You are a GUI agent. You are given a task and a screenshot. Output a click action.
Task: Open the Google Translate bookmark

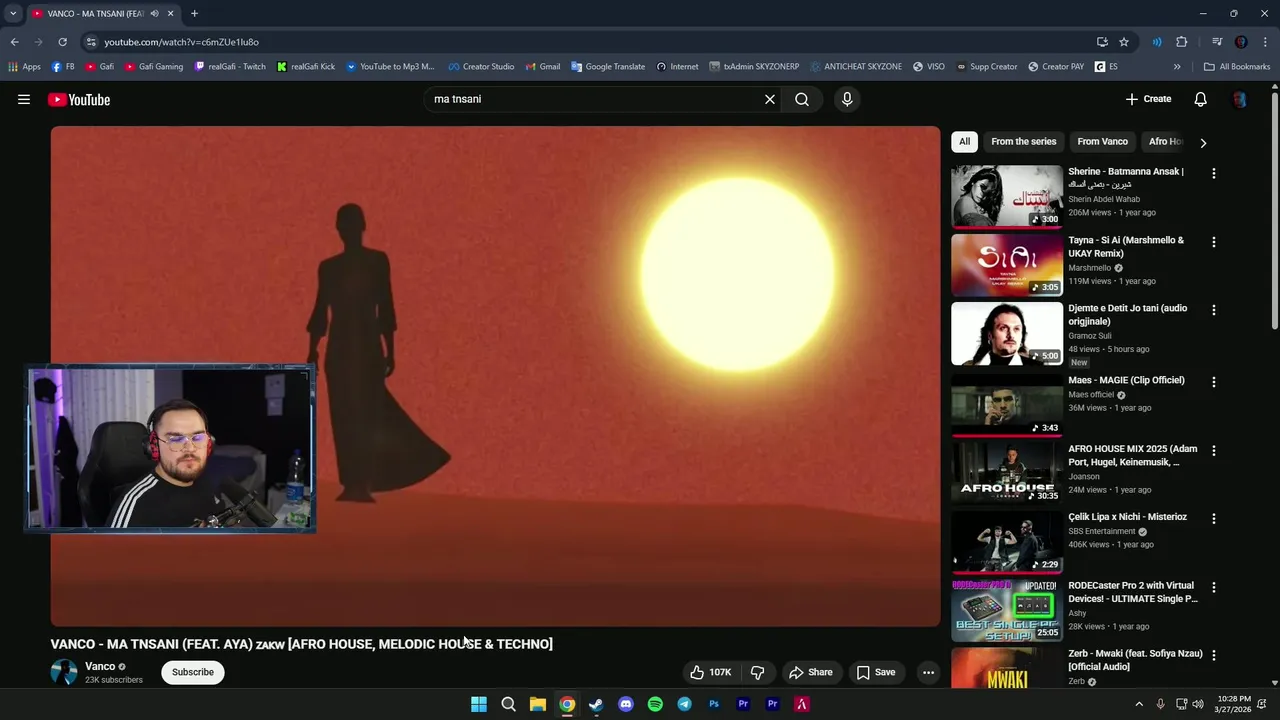pos(608,67)
